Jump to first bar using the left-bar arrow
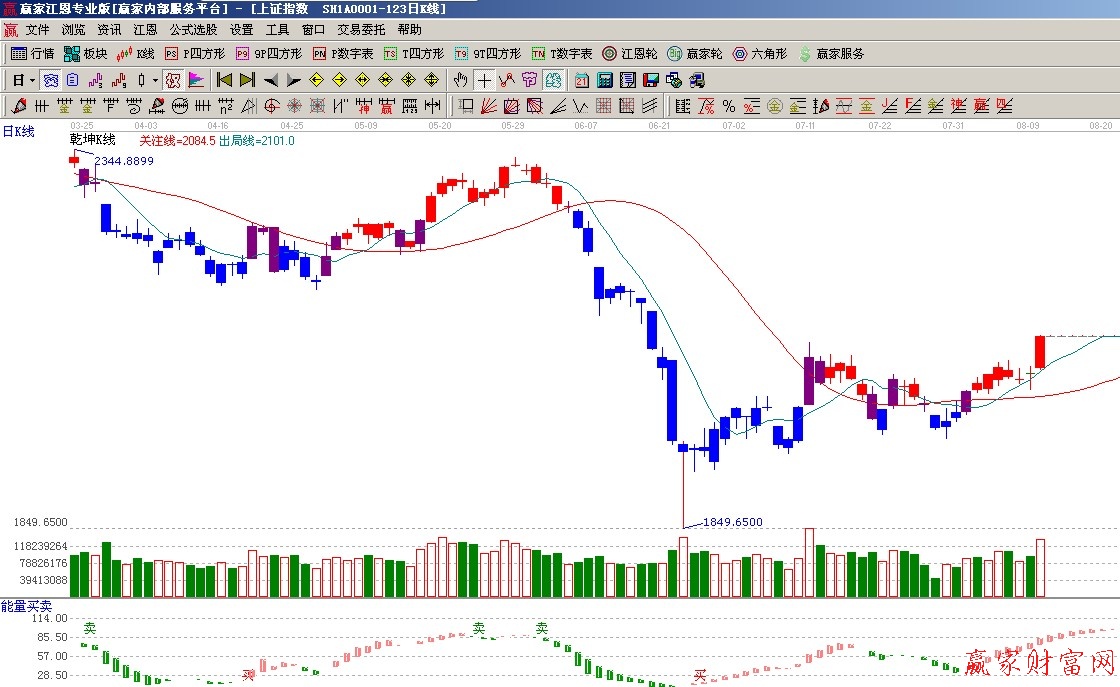Screen dimensions: 1120x687 tap(224, 80)
